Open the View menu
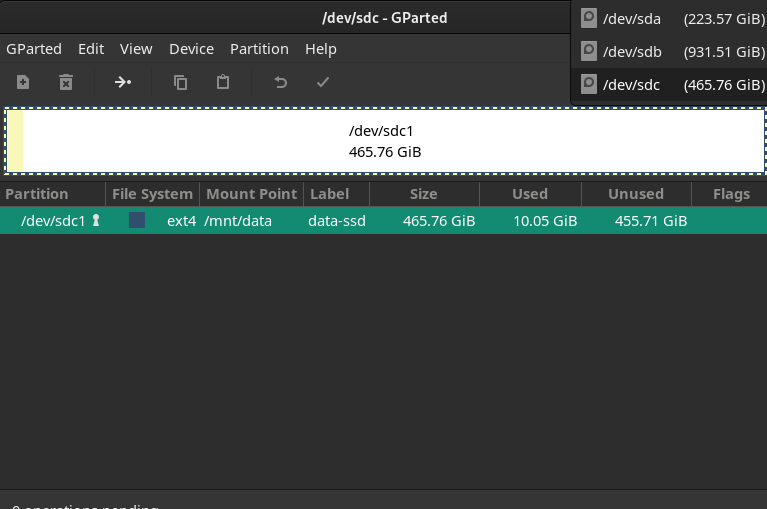 (x=136, y=49)
